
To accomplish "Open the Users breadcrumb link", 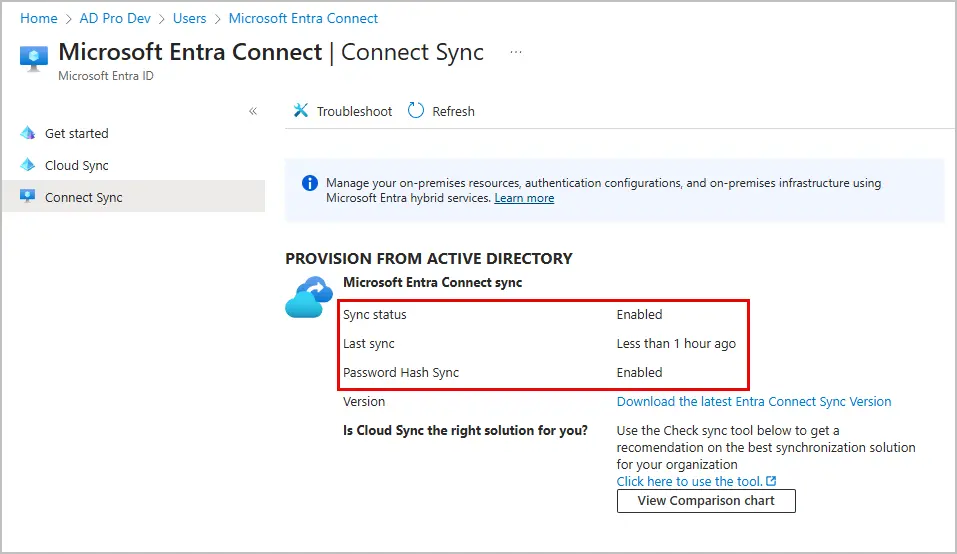I will coord(189,18).
